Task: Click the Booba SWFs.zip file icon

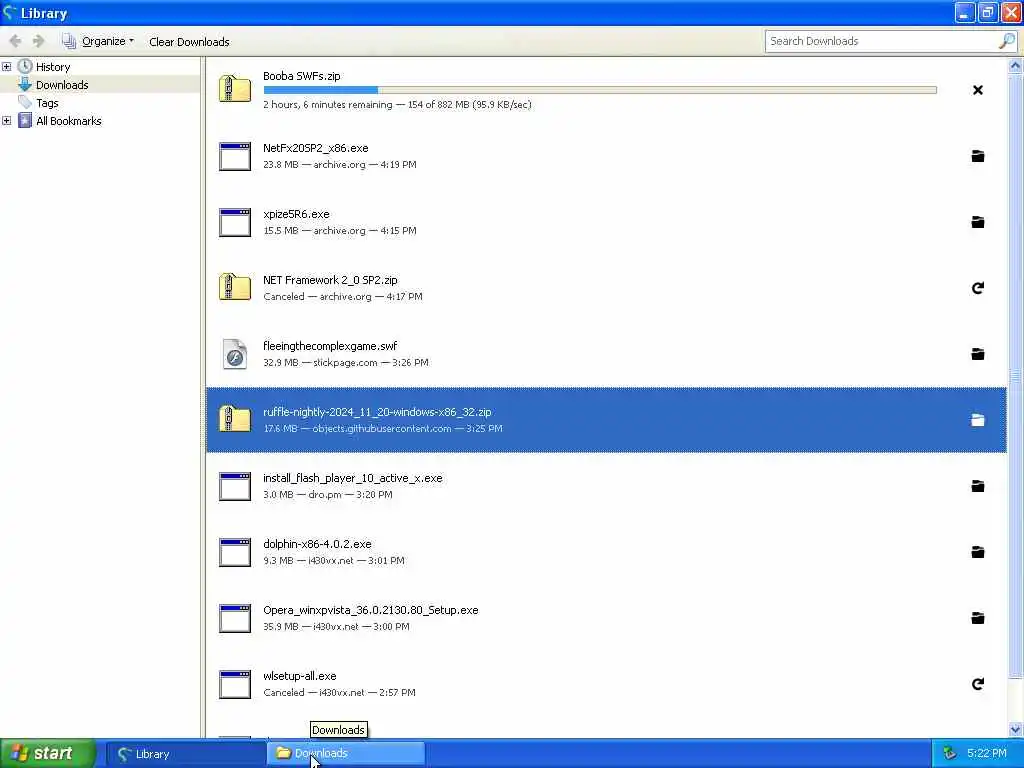Action: click(234, 89)
